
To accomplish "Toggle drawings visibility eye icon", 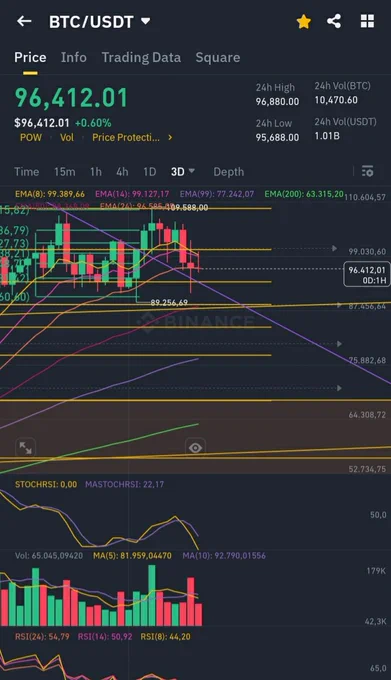I will (195, 448).
